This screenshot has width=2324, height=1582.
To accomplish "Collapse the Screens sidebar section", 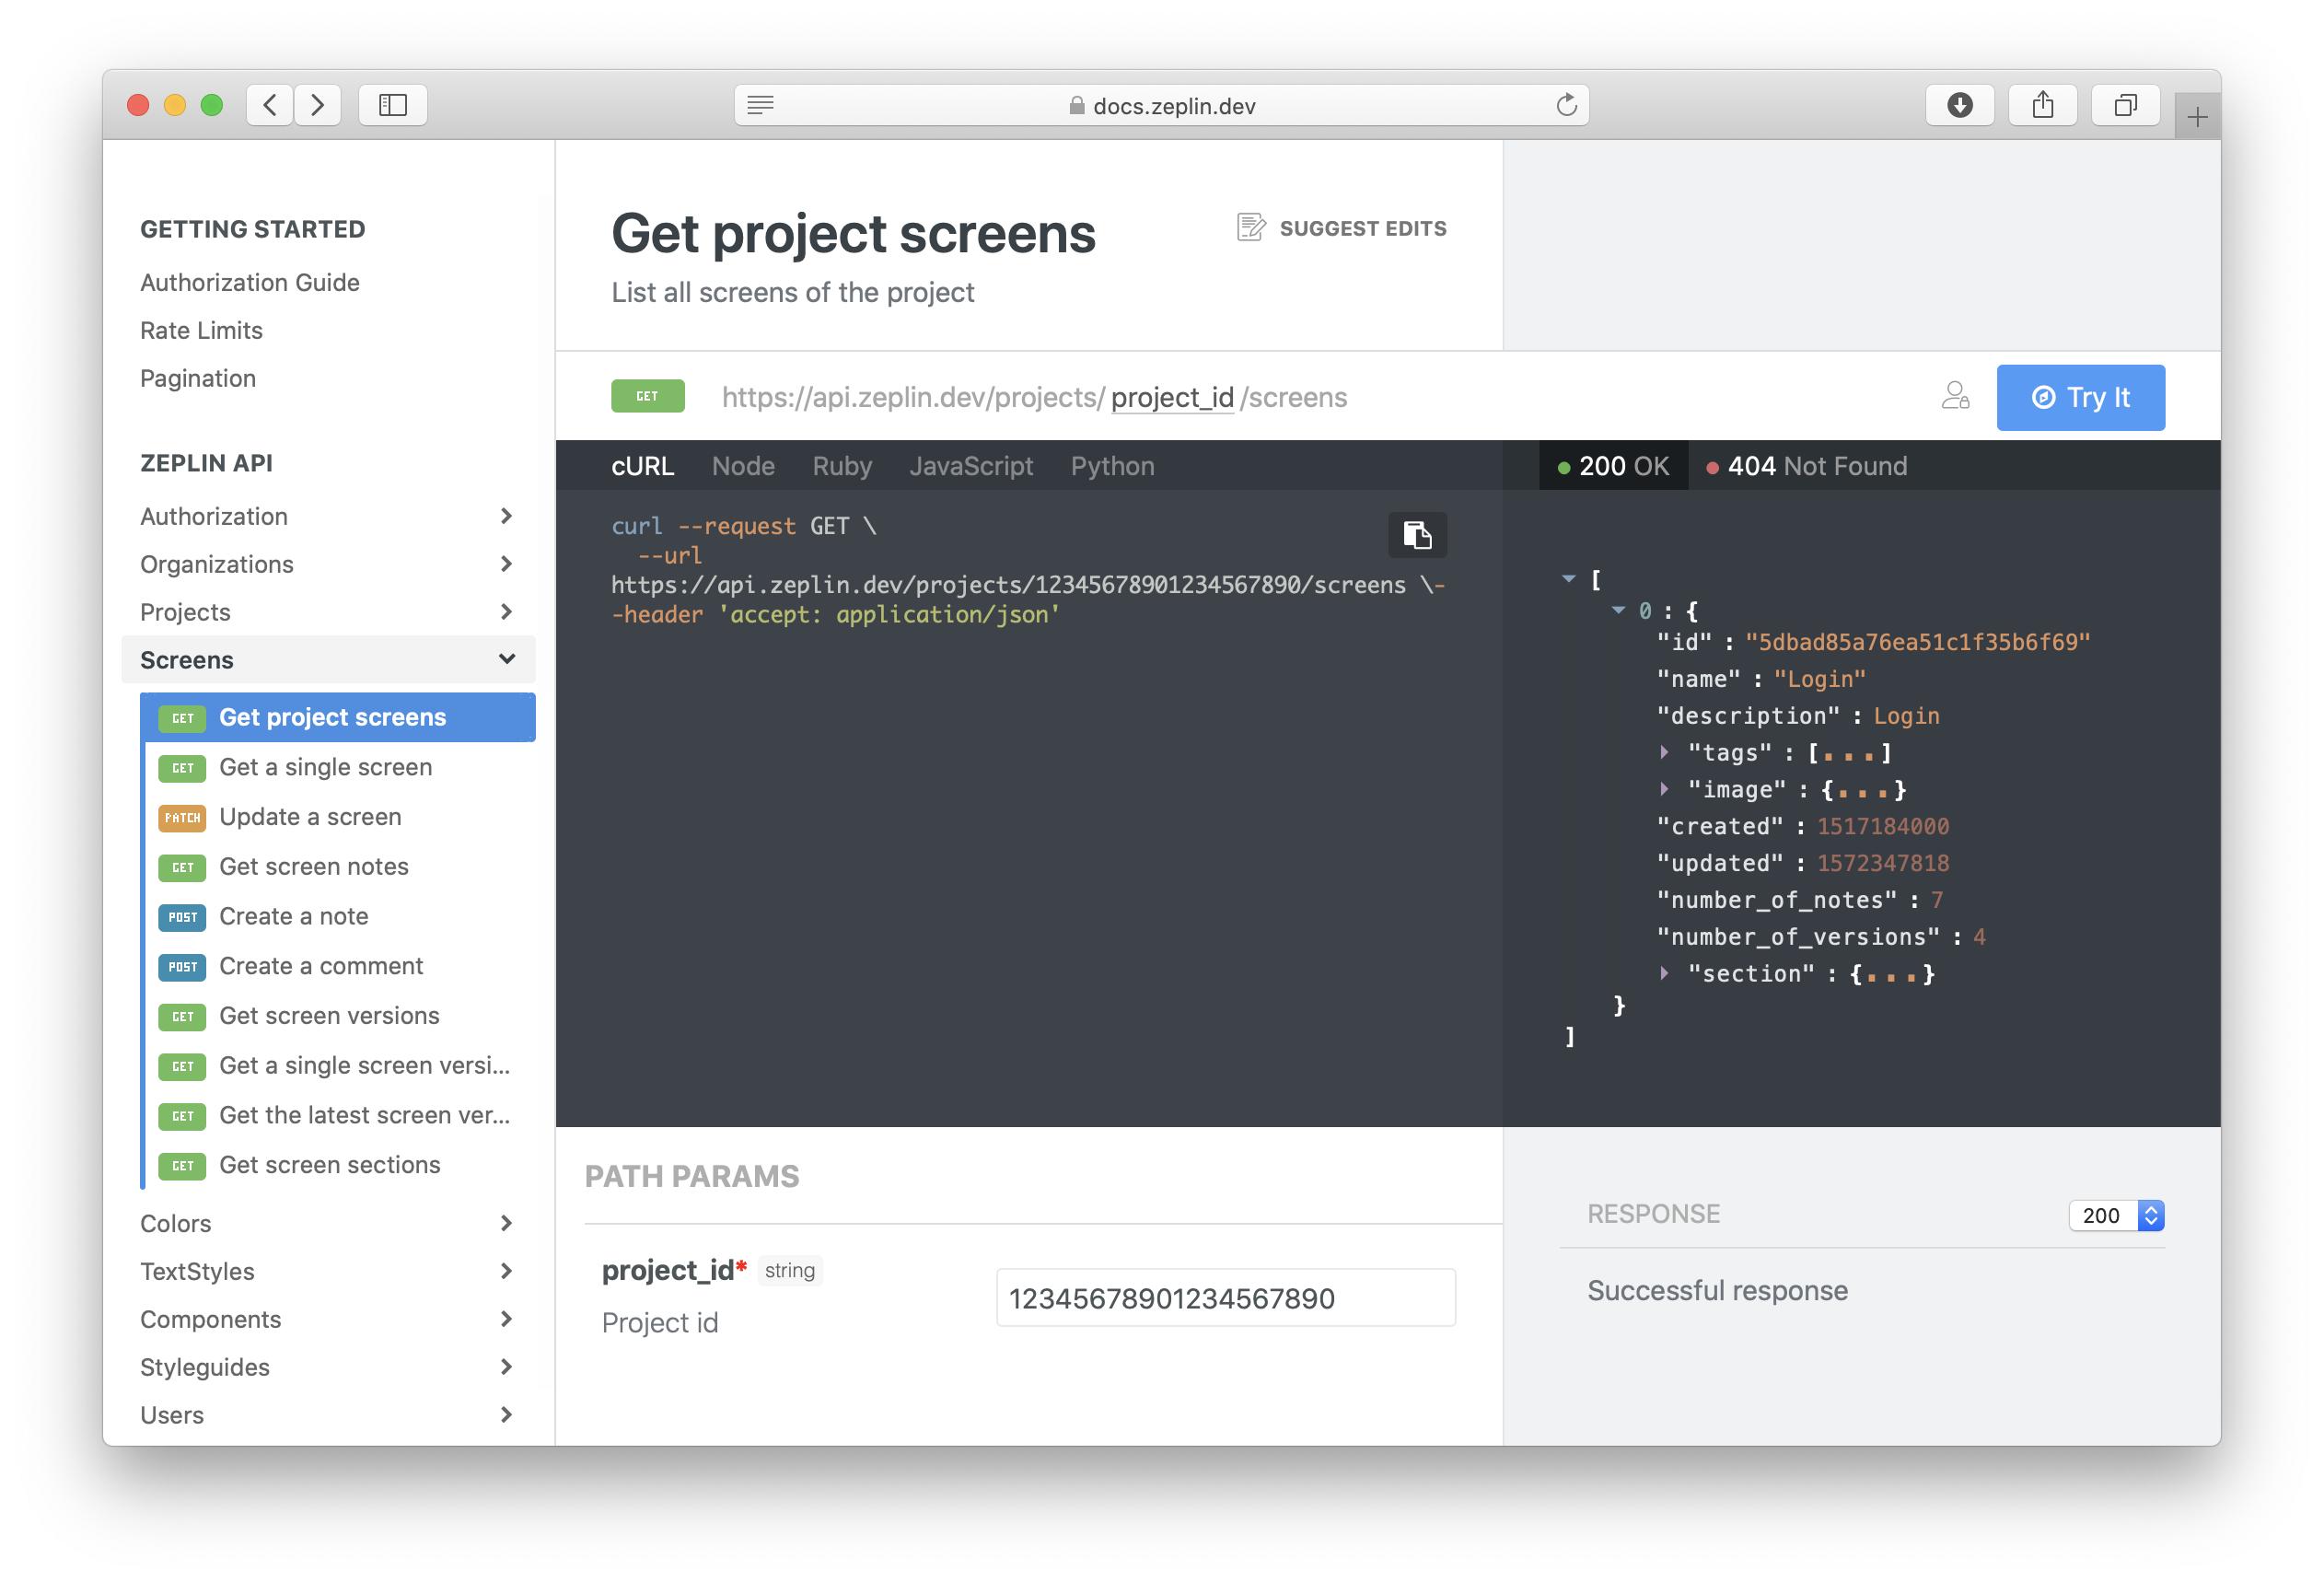I will click(x=506, y=659).
